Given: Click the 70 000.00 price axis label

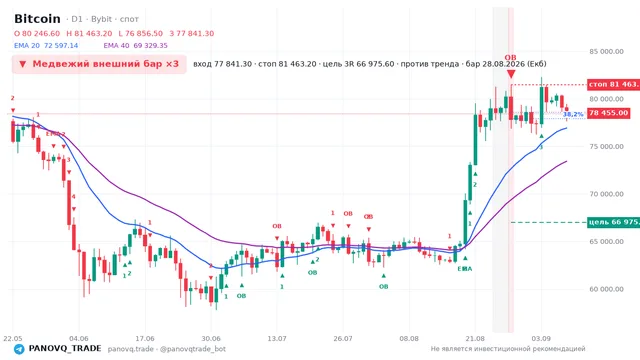Looking at the screenshot, I should coord(606,194).
